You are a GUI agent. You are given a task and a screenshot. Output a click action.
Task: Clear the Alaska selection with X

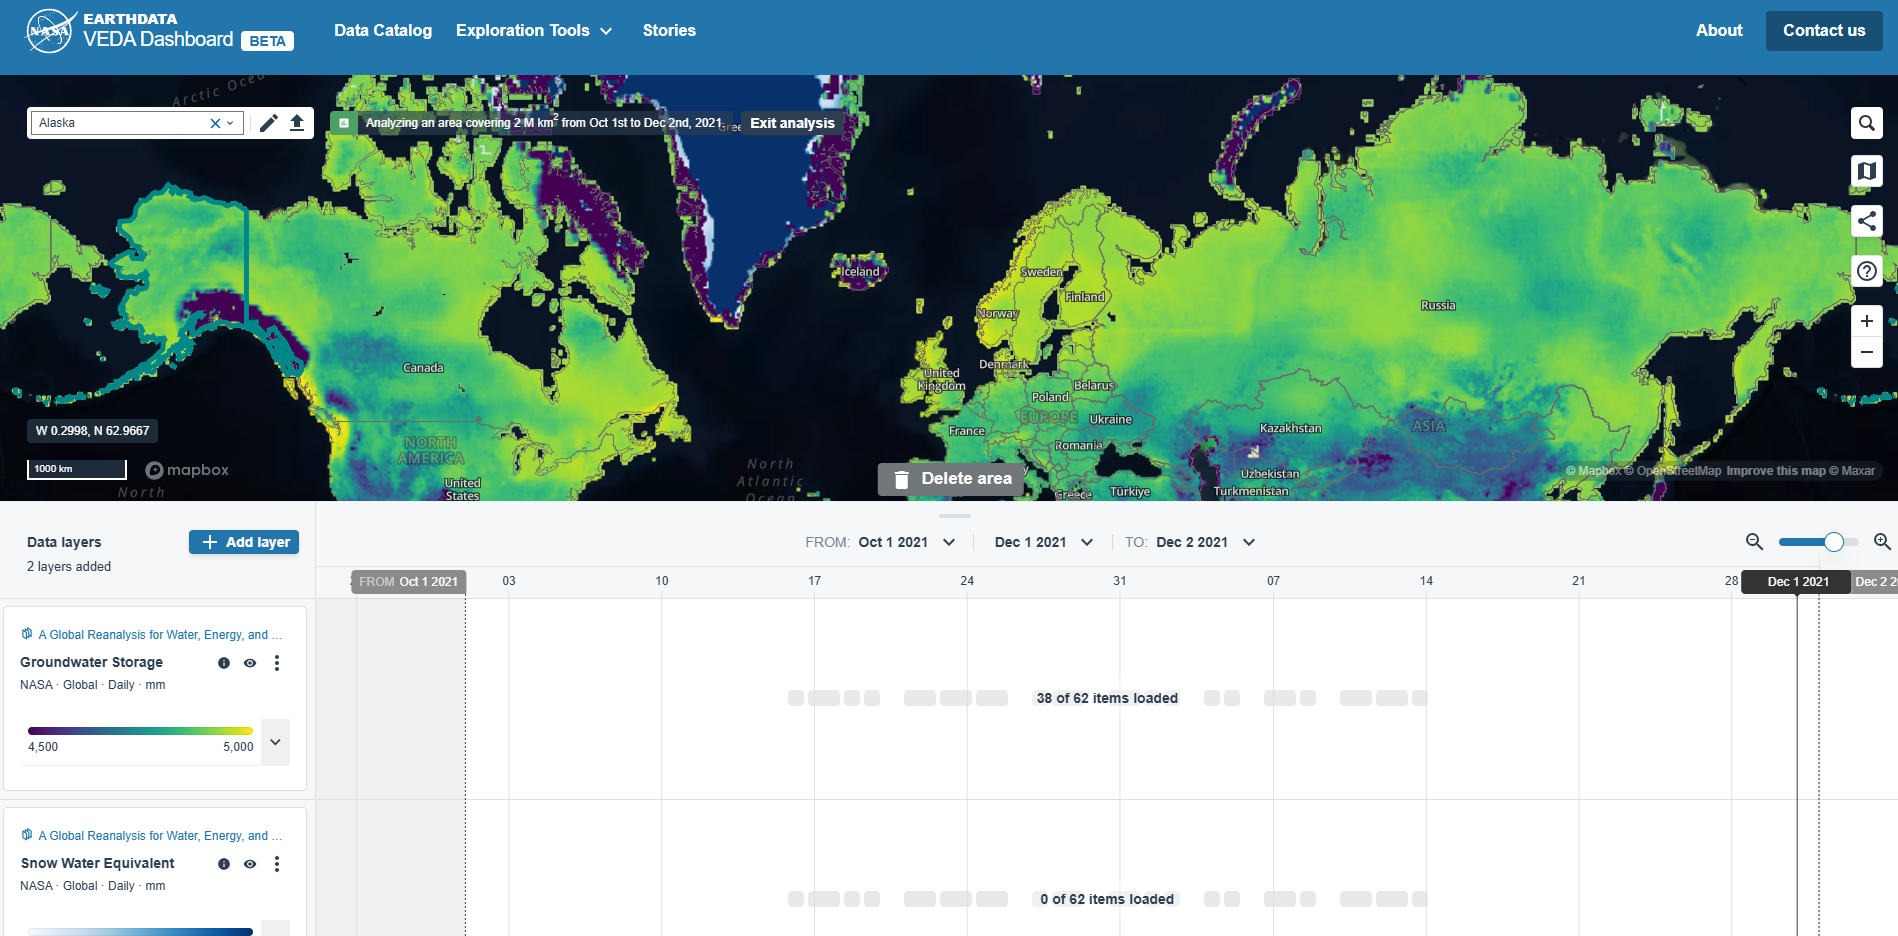(214, 123)
